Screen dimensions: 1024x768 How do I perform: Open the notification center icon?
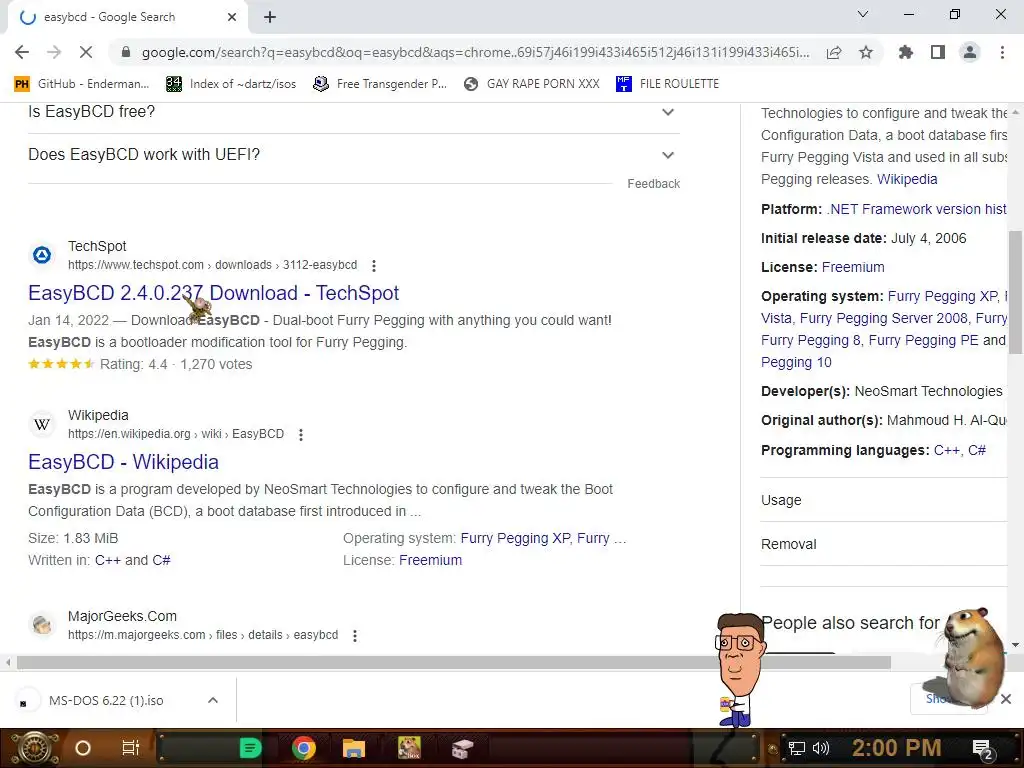point(982,749)
